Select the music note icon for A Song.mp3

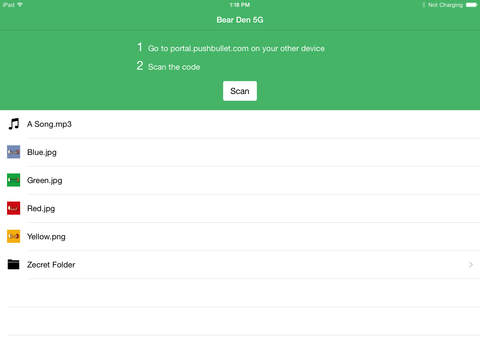[14, 124]
